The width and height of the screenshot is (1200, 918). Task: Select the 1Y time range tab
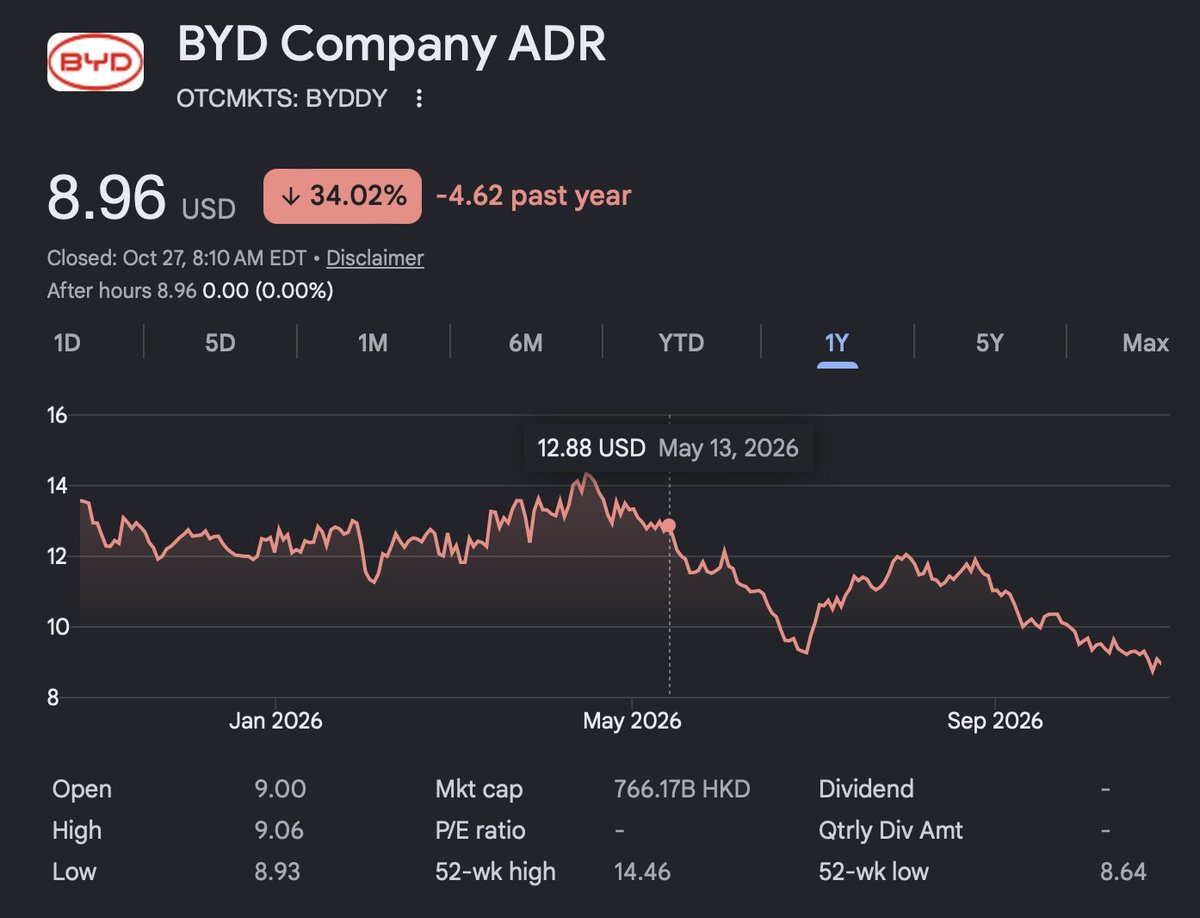tap(837, 343)
